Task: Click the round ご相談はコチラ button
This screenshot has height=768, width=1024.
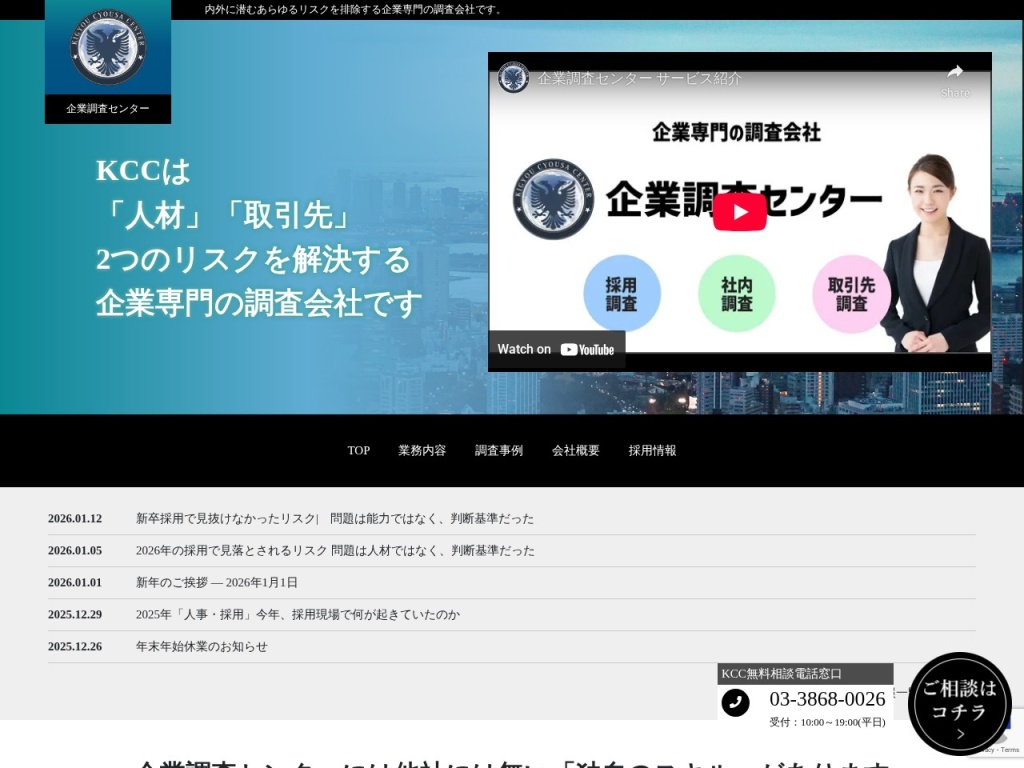Action: [x=959, y=703]
